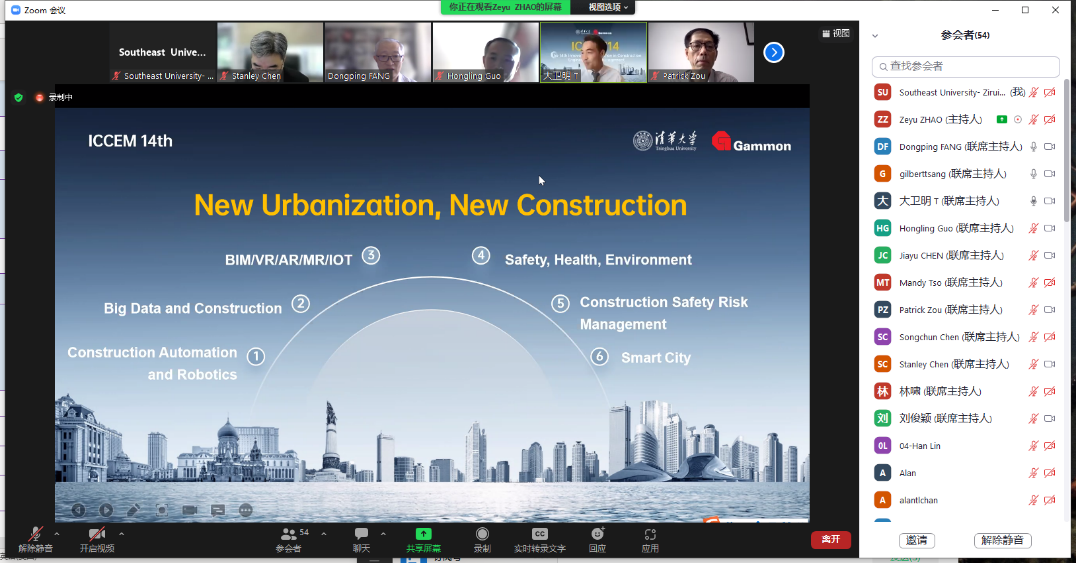Click camera icon for Dongping FANG
The height and width of the screenshot is (563, 1076).
point(1049,146)
